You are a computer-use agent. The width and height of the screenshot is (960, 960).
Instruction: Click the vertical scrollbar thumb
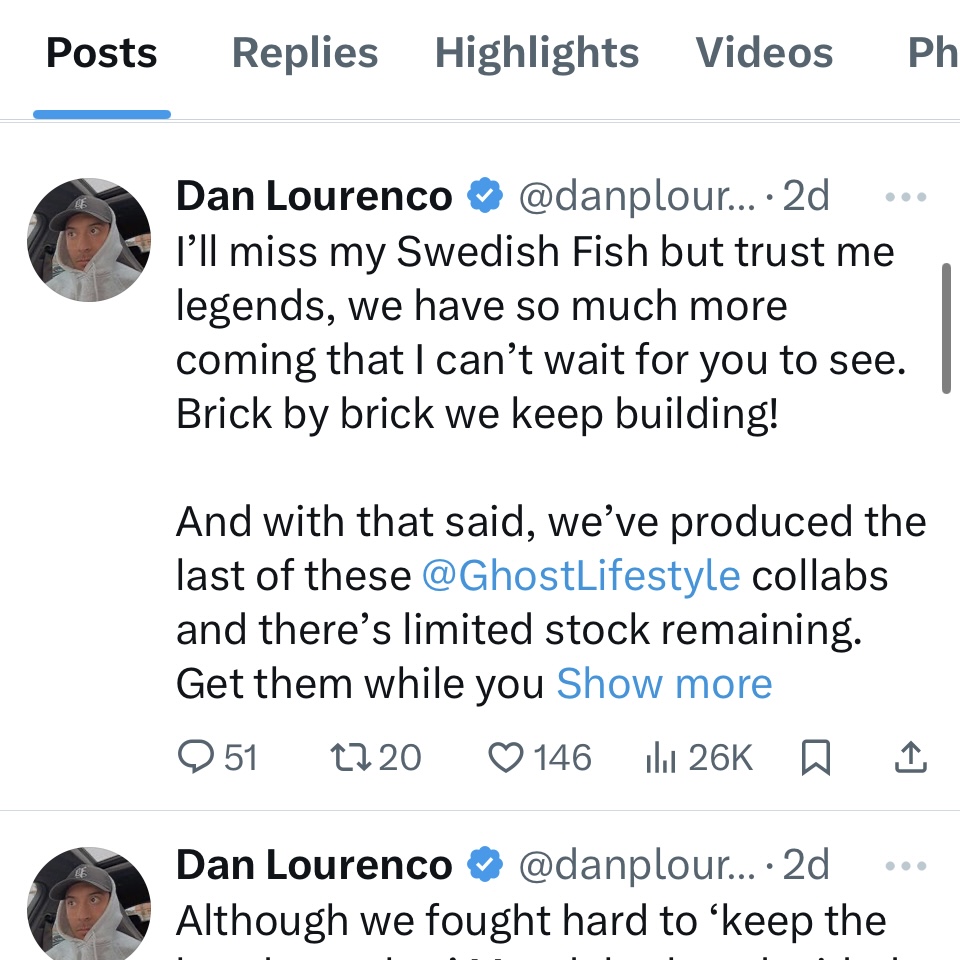[946, 328]
